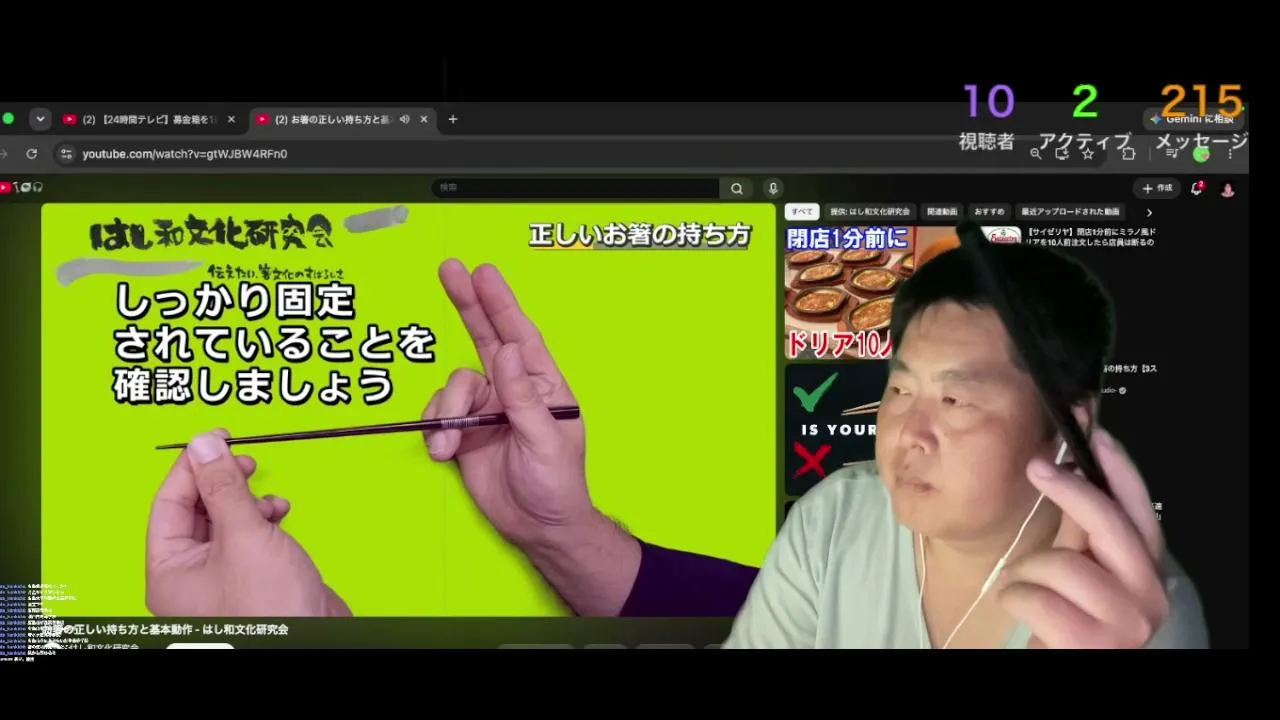Select the 提供: はし和文化研究会 chip
This screenshot has height=720, width=1280.
click(x=870, y=212)
